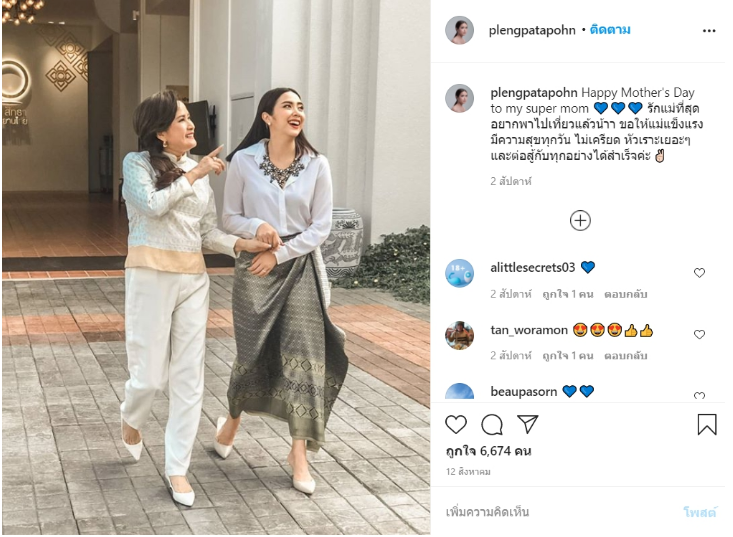This screenshot has width=733, height=537.
Task: View the 6,674 likes list
Action: tap(489, 451)
